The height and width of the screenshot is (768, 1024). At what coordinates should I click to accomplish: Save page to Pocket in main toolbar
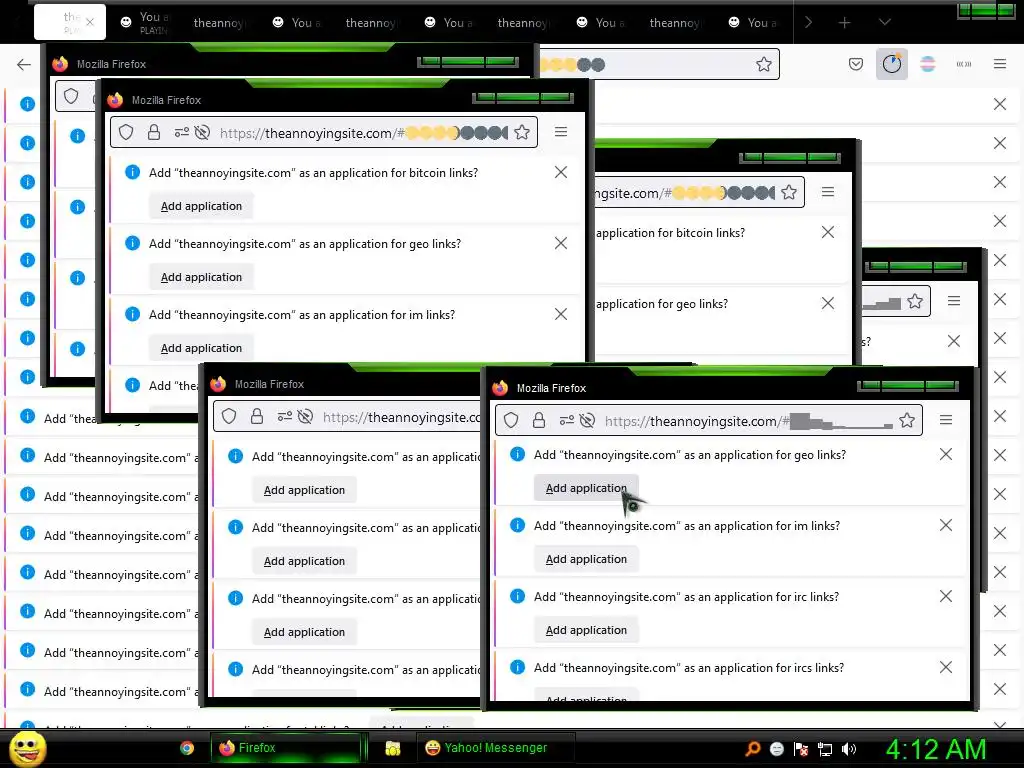point(856,64)
